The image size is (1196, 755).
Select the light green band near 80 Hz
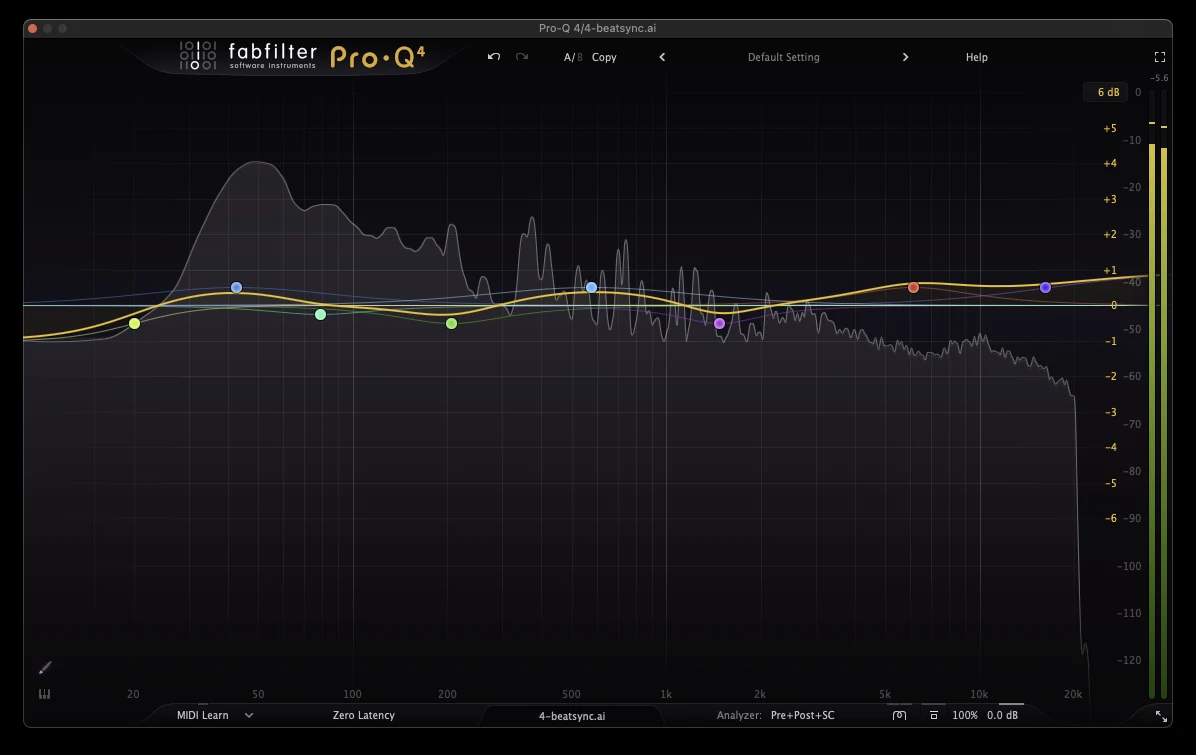320,314
